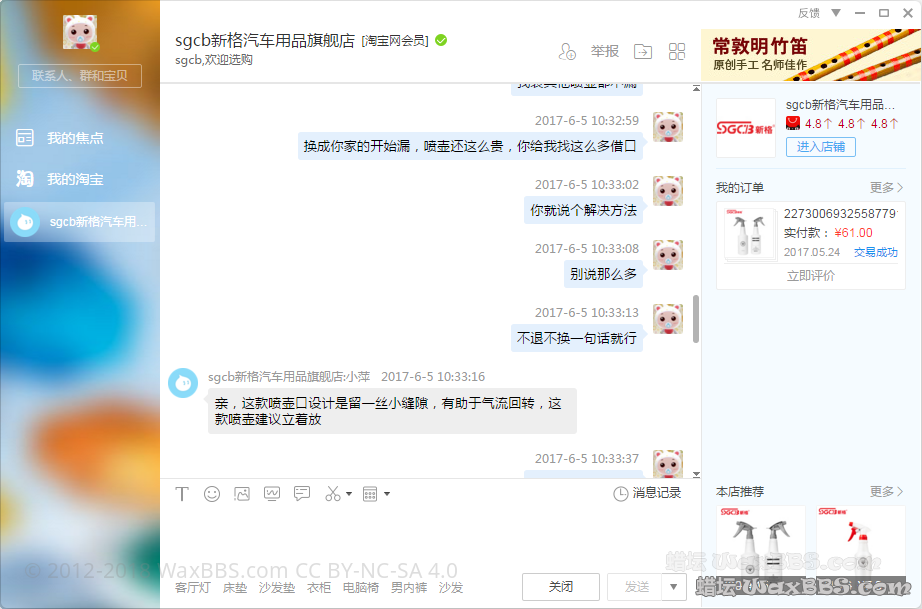Open the emoji picker
The image size is (922, 609).
click(x=212, y=494)
